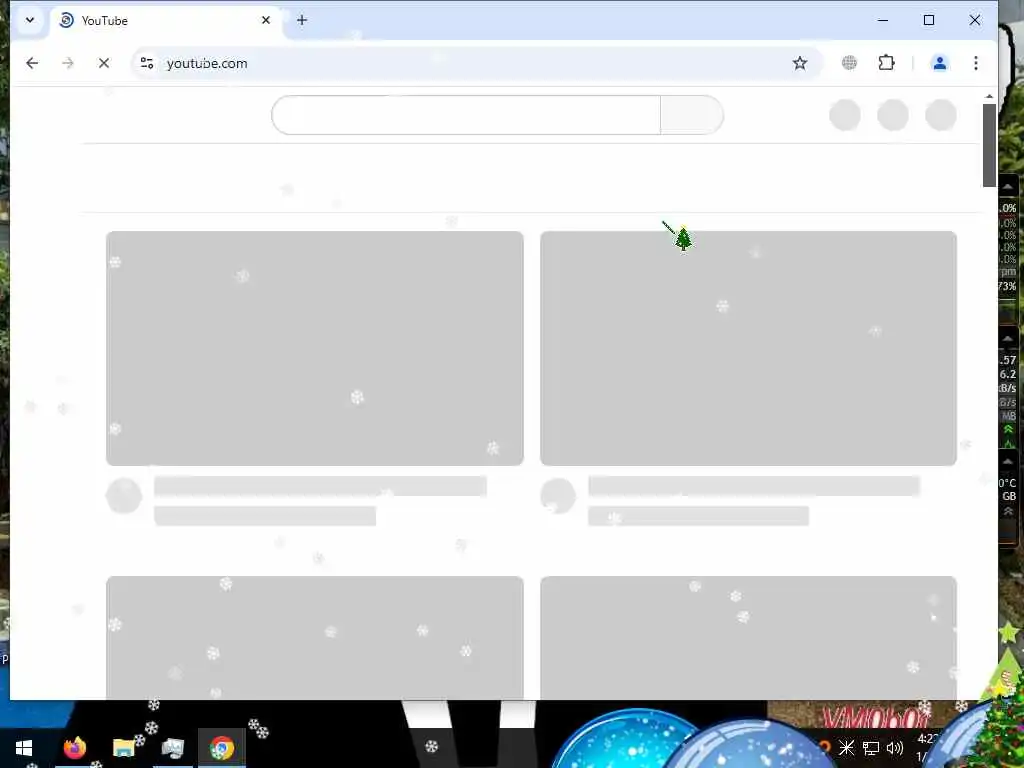Click the youtube.com address bar

pyautogui.click(x=477, y=63)
